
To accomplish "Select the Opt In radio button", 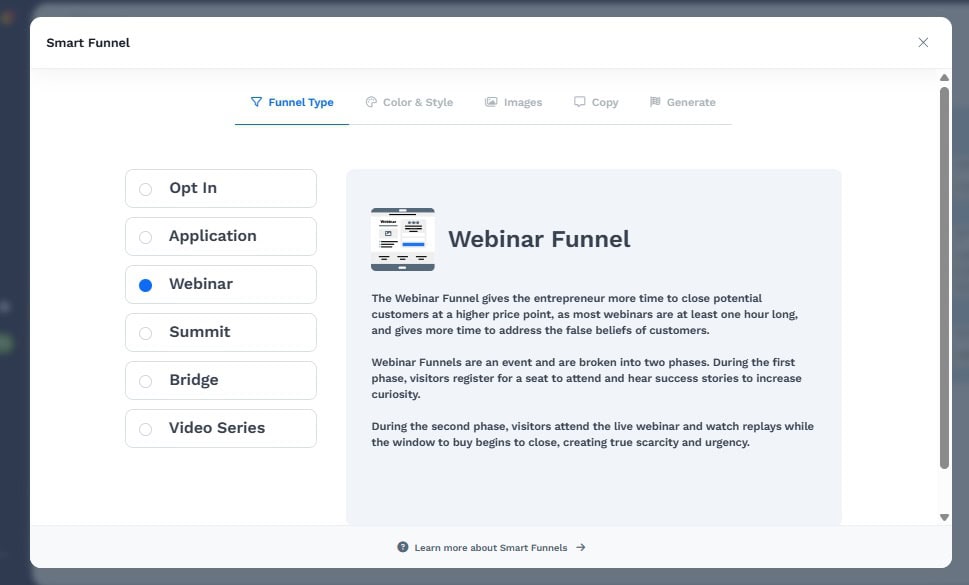I will tap(145, 188).
